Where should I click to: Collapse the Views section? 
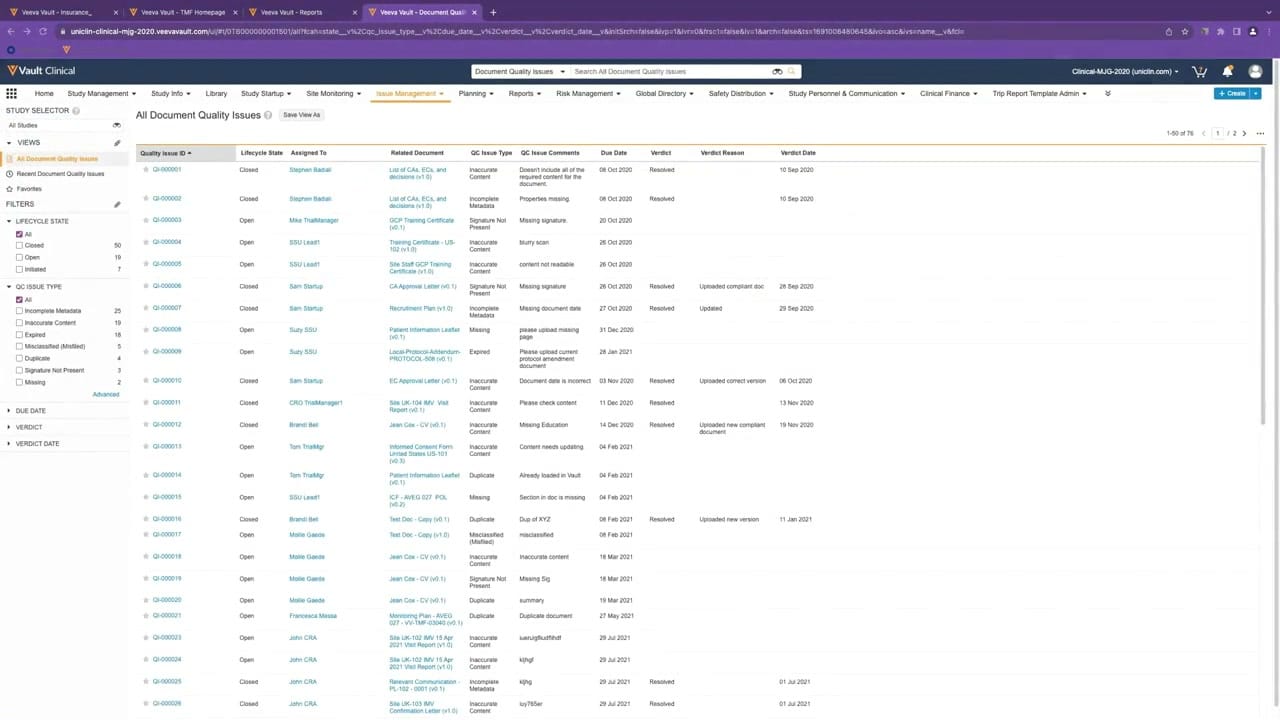(9, 143)
